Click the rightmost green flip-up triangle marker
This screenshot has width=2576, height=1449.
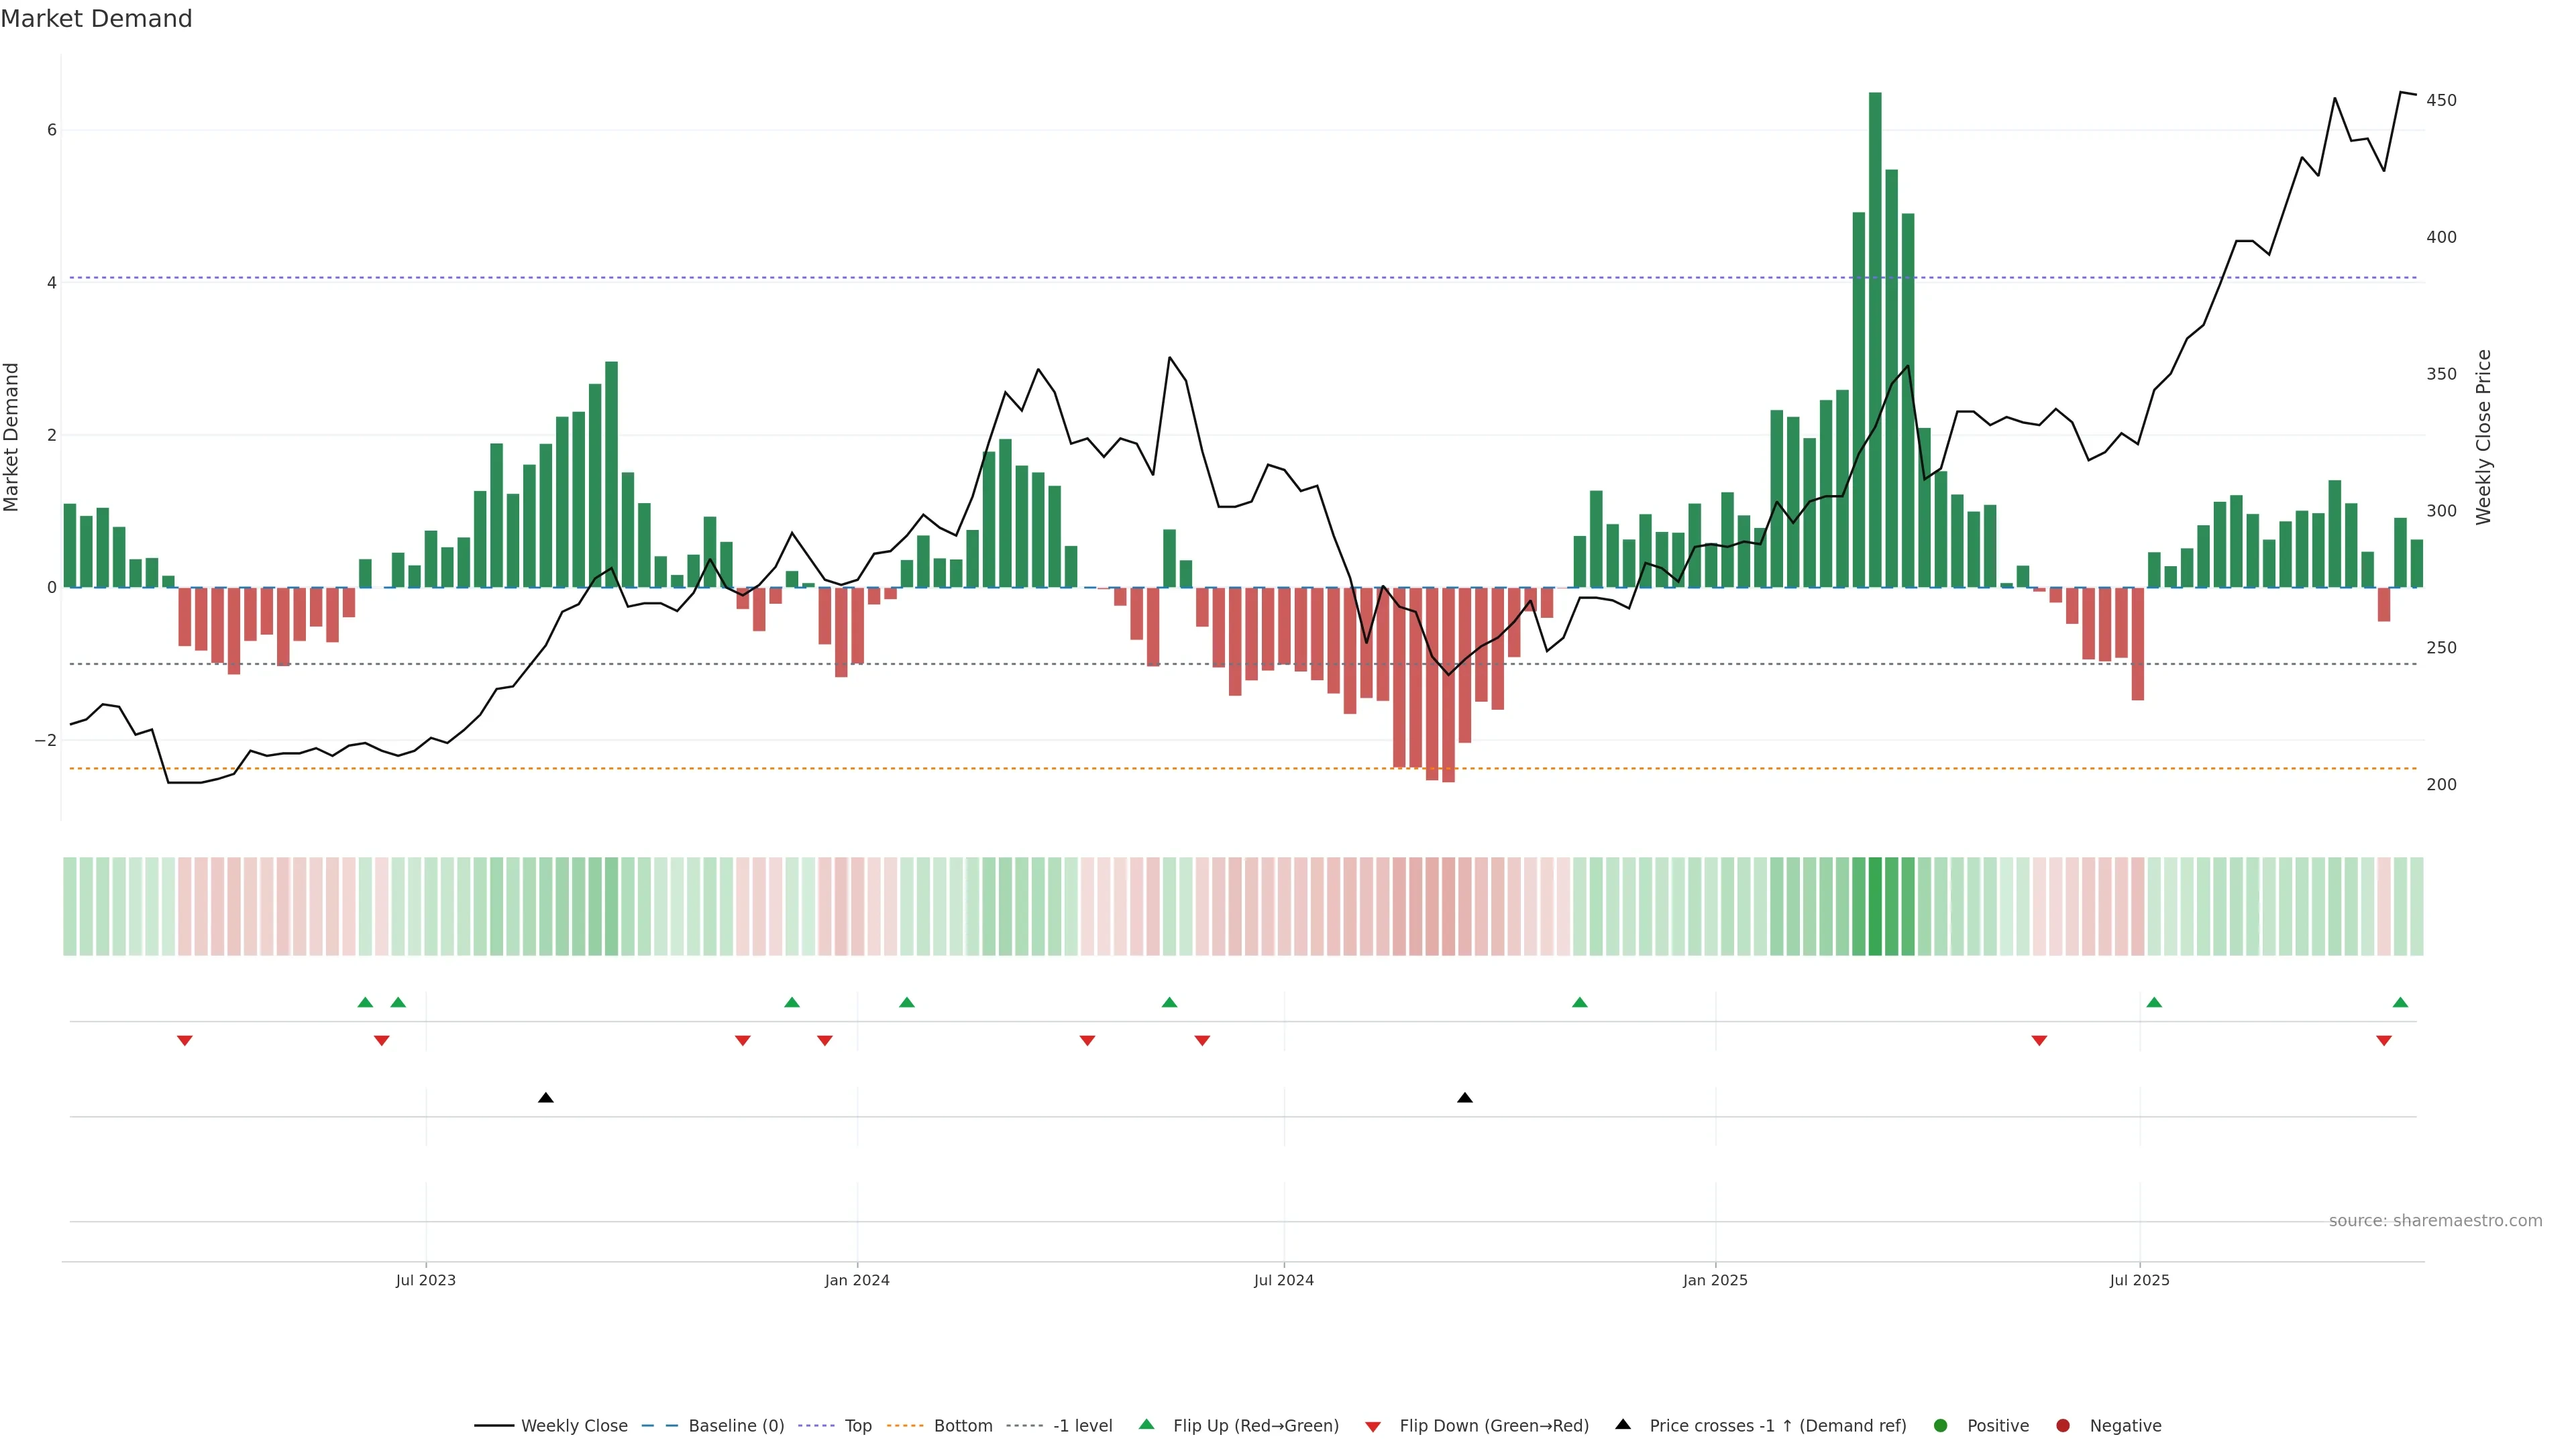coord(2400,1002)
